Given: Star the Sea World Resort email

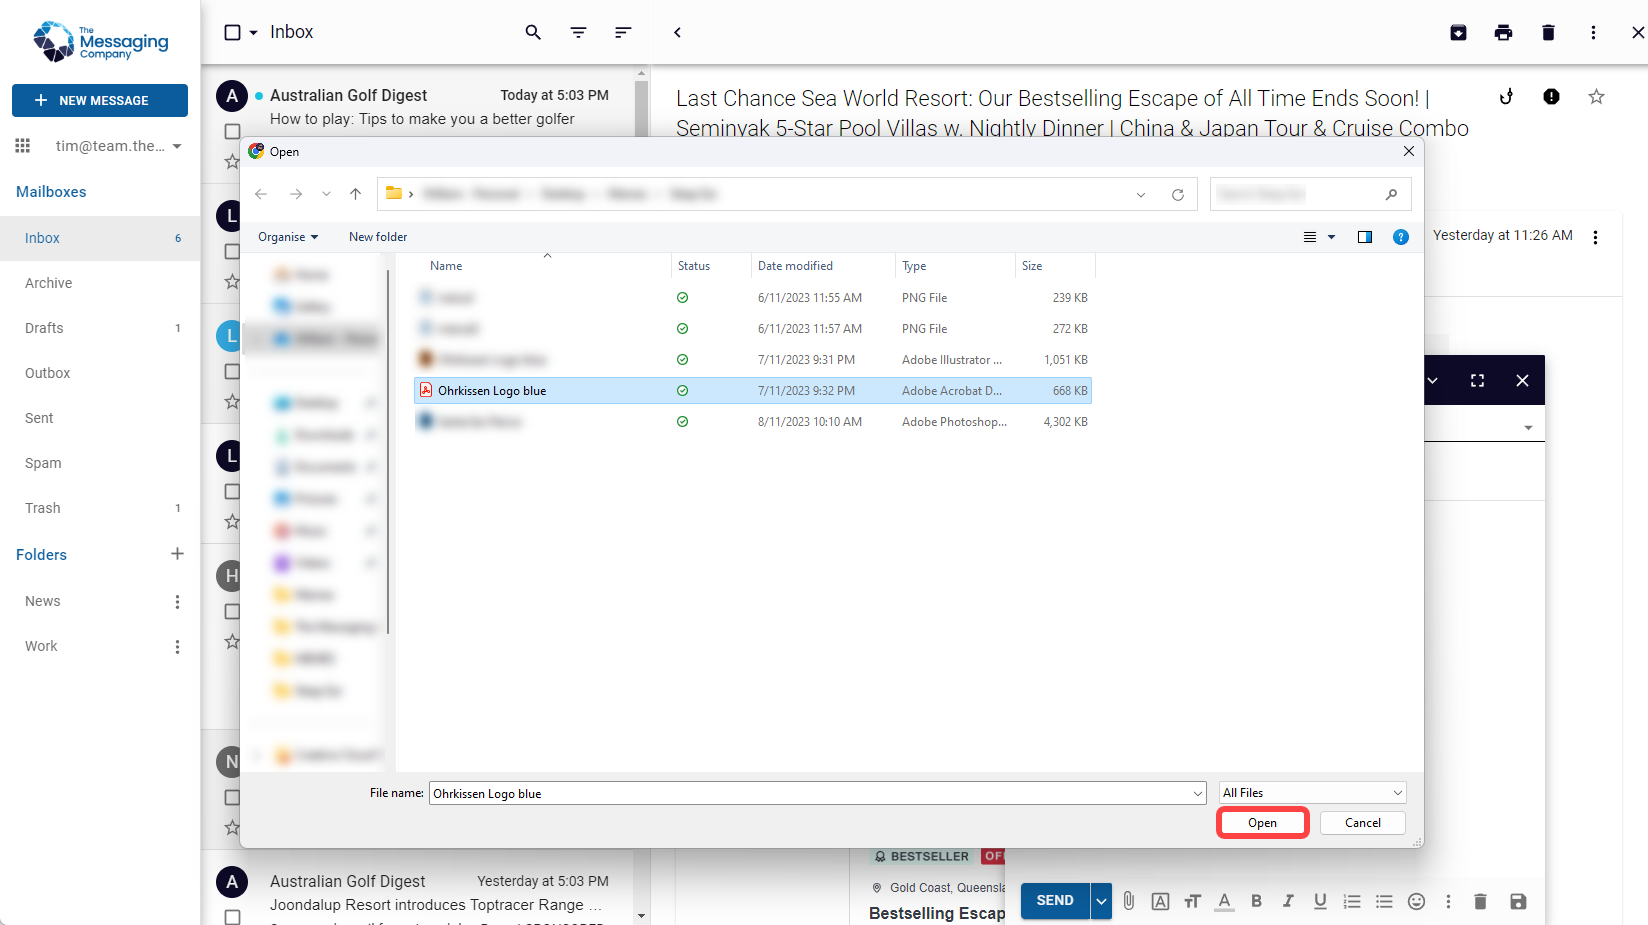Looking at the screenshot, I should [x=1596, y=96].
